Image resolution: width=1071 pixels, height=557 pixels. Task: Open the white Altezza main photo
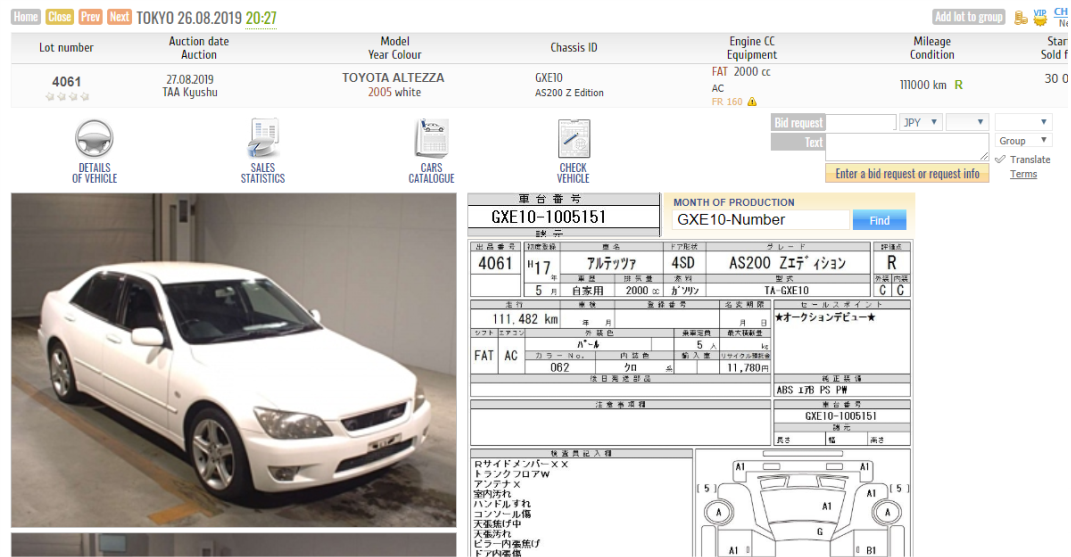[x=234, y=359]
